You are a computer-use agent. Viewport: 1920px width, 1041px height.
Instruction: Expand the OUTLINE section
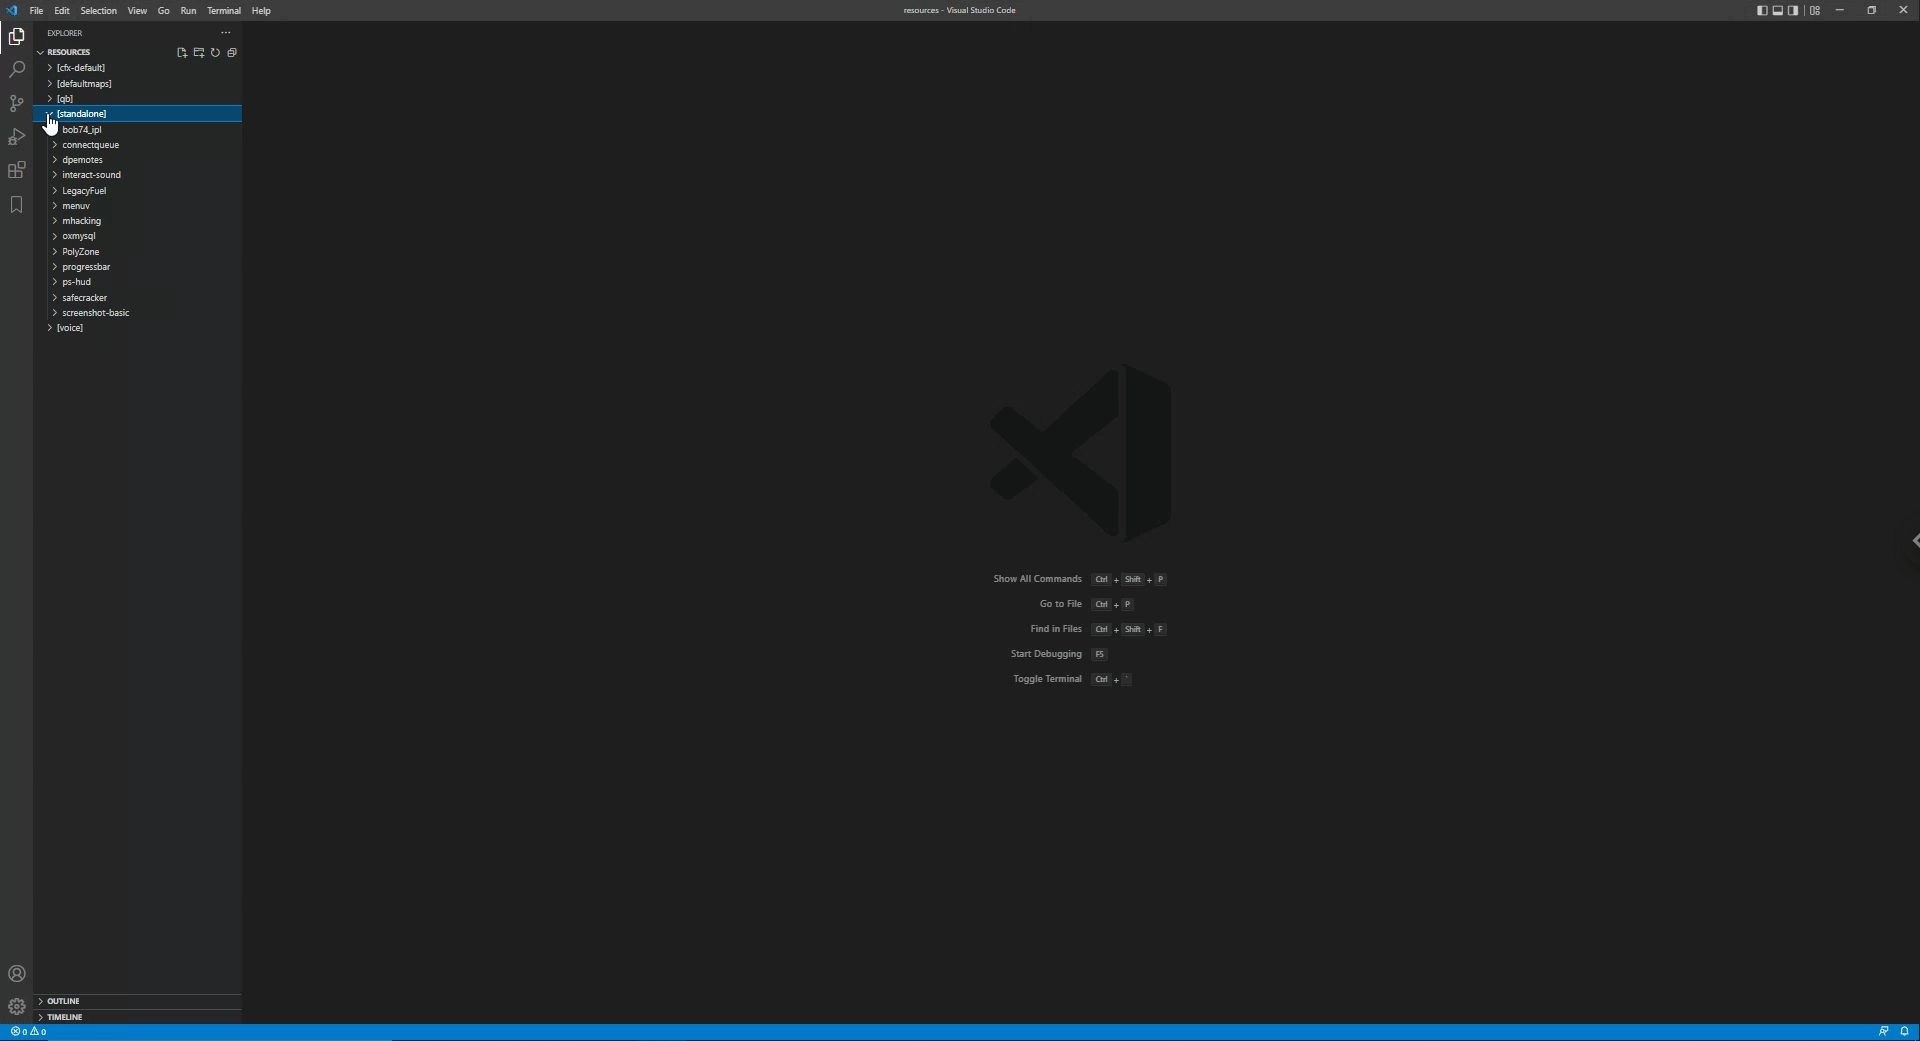coord(63,1001)
